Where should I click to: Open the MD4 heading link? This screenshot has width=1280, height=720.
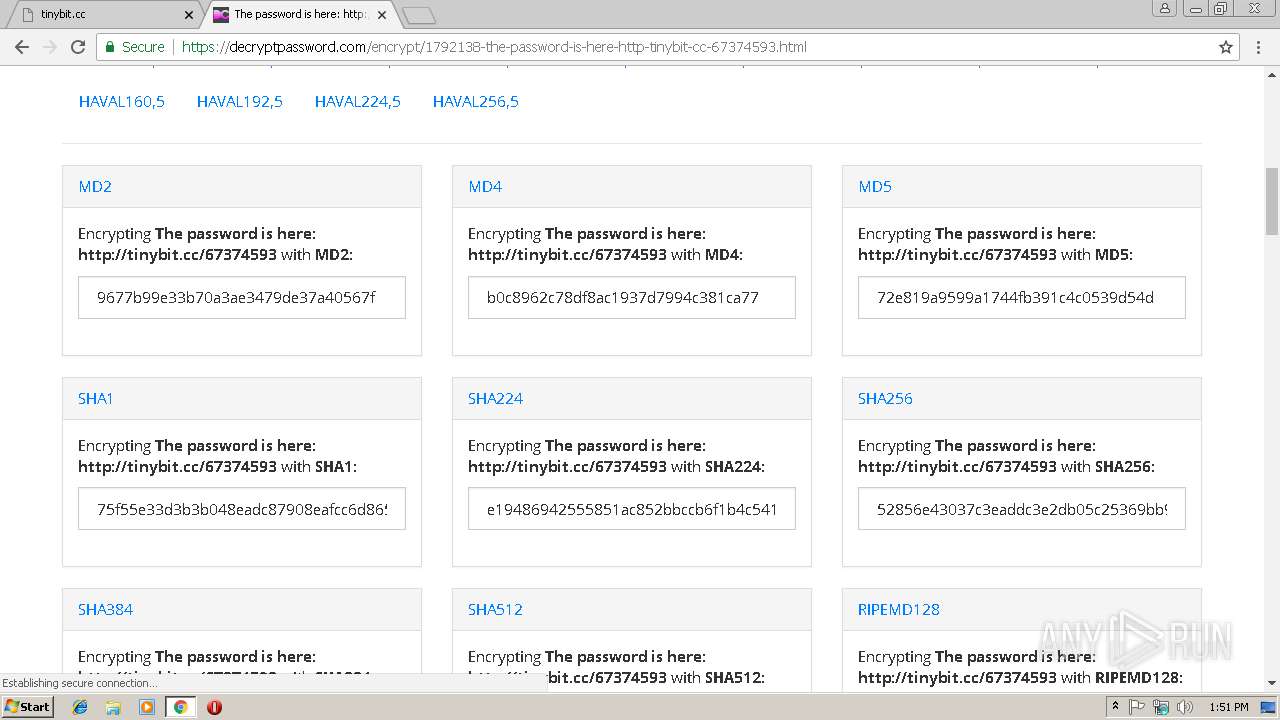(x=485, y=187)
